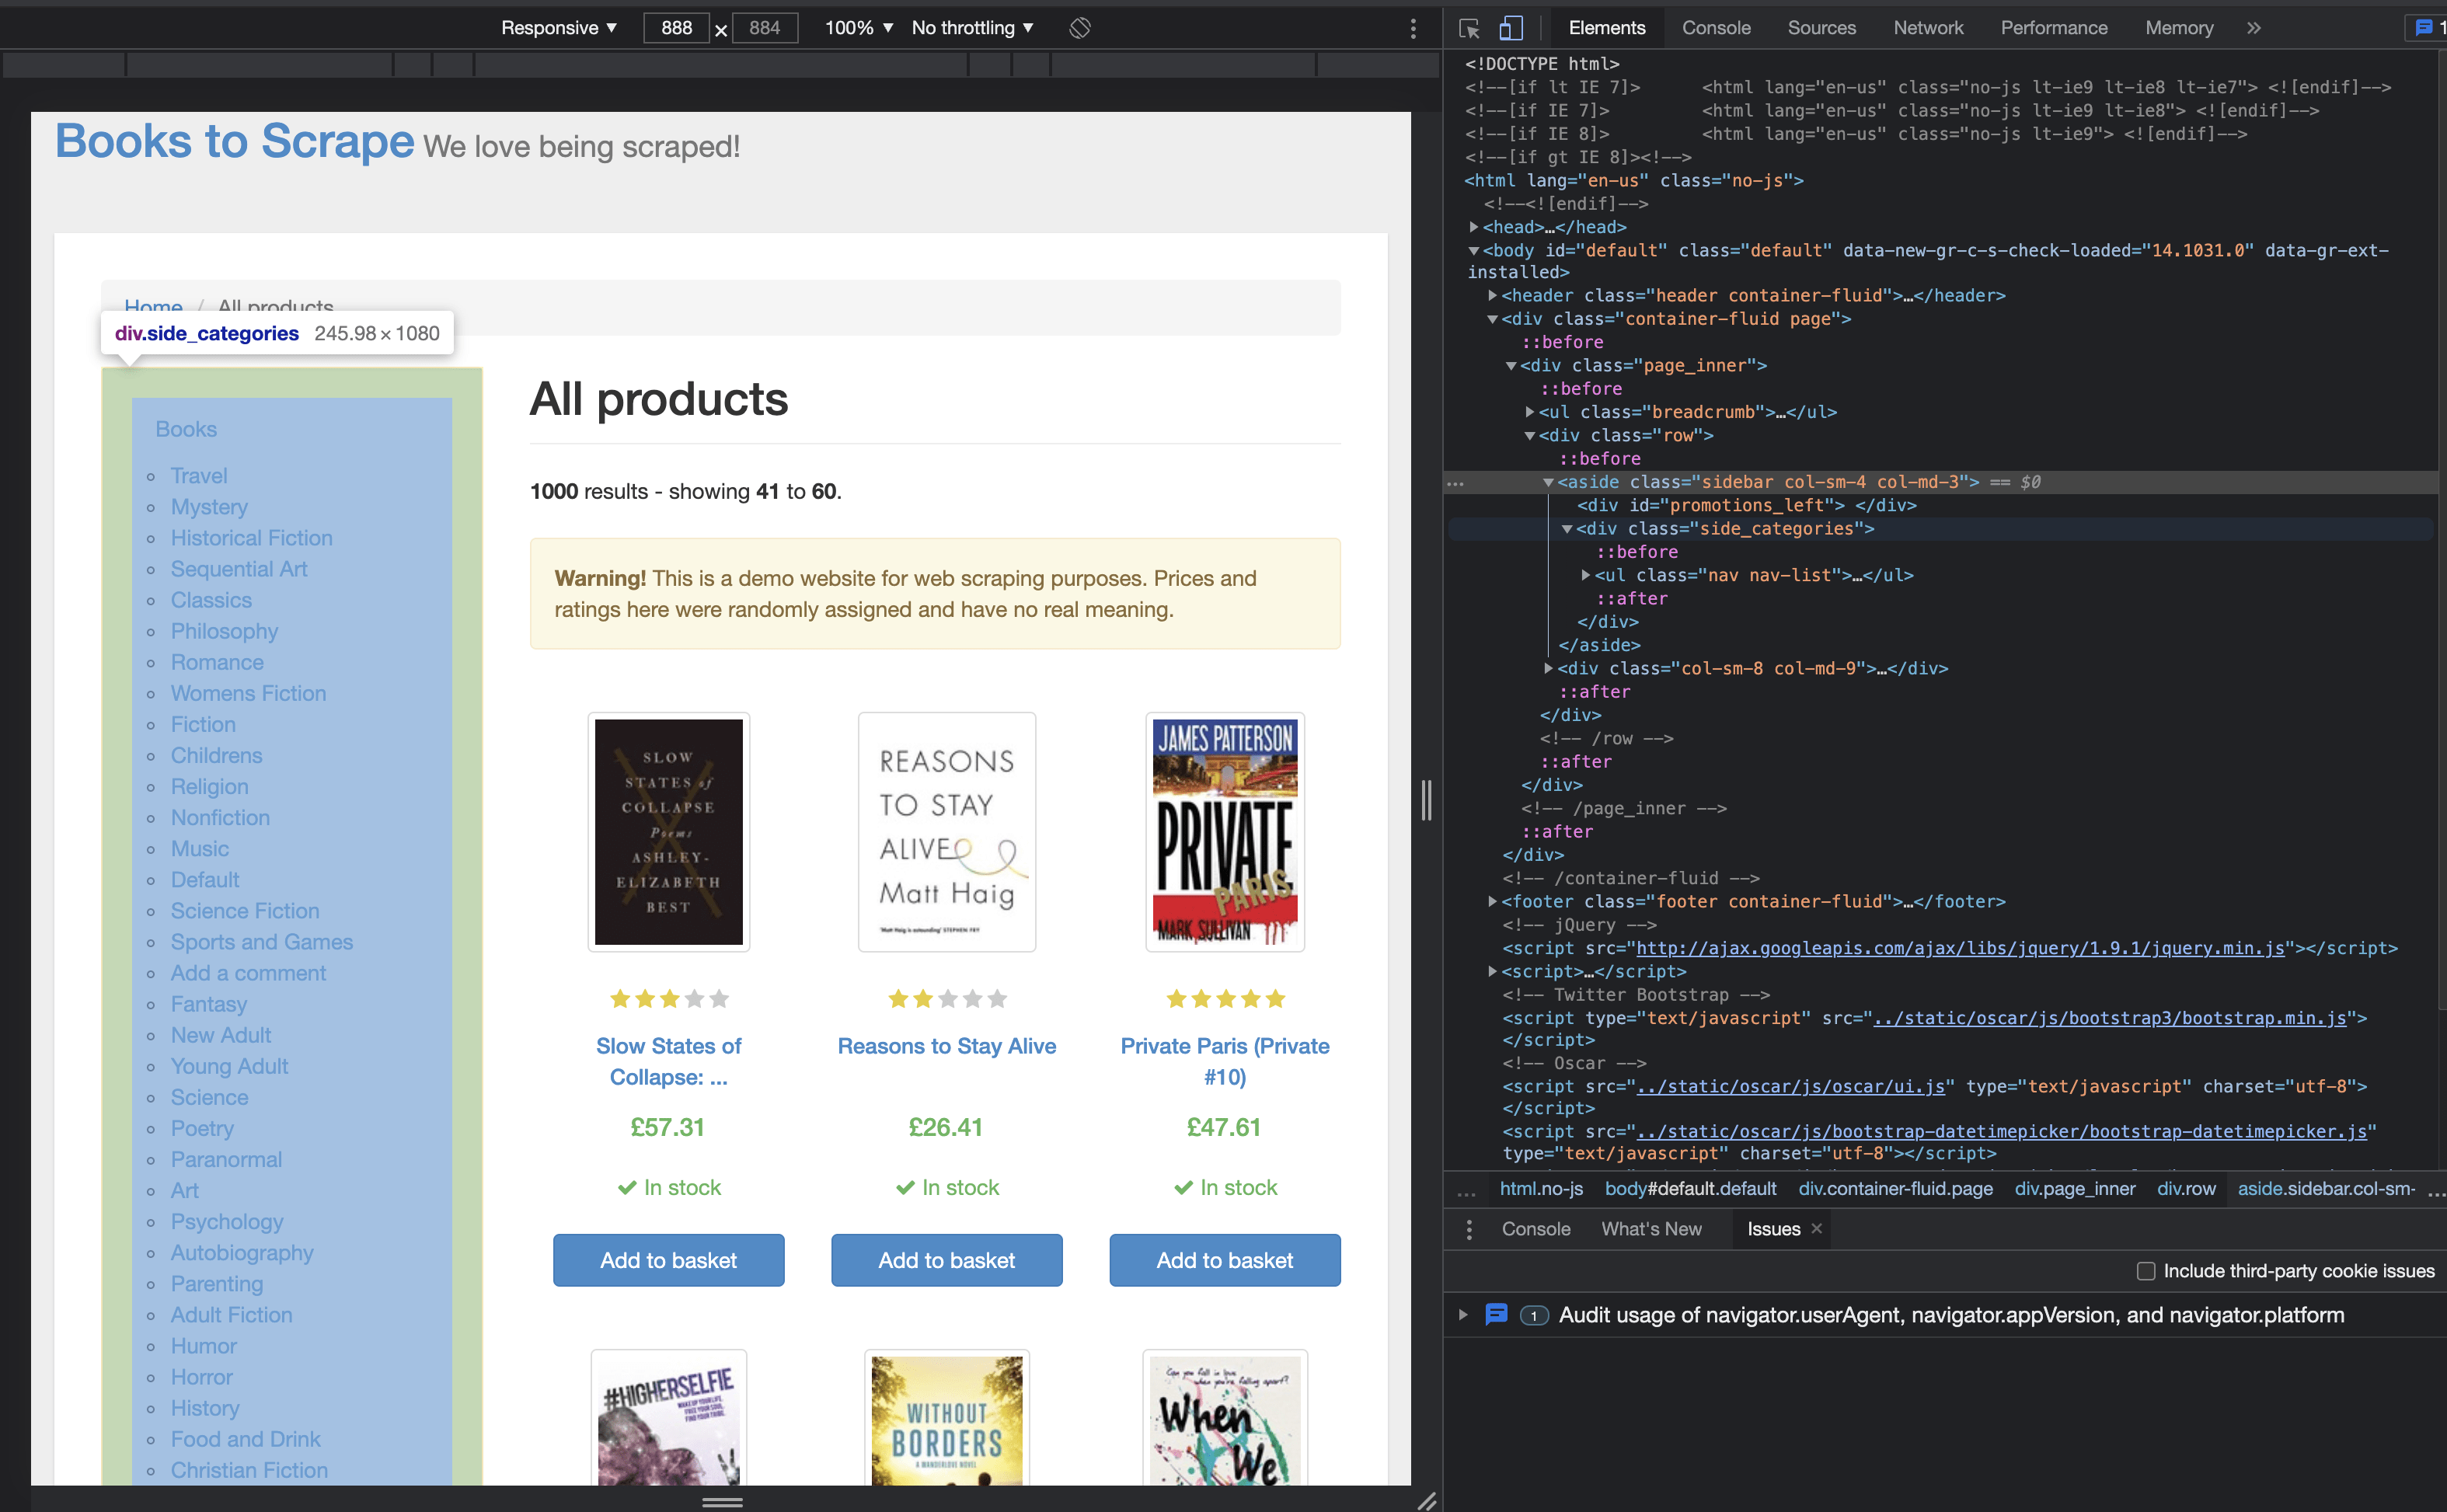Screen dimensions: 2447x1512
Task: Open the What's New drawer tab
Action: pos(1651,1229)
